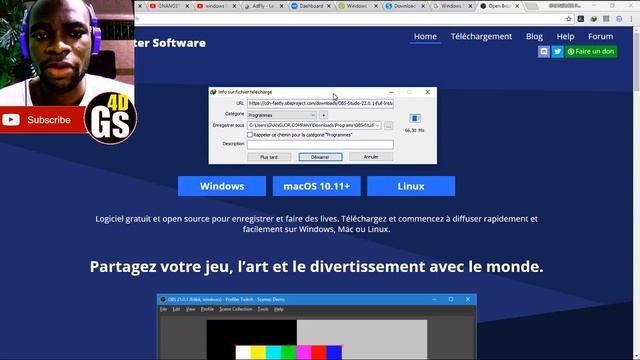Image resolution: width=640 pixels, height=360 pixels.
Task: Choose the macOS 10.11+ download button
Action: [x=317, y=186]
